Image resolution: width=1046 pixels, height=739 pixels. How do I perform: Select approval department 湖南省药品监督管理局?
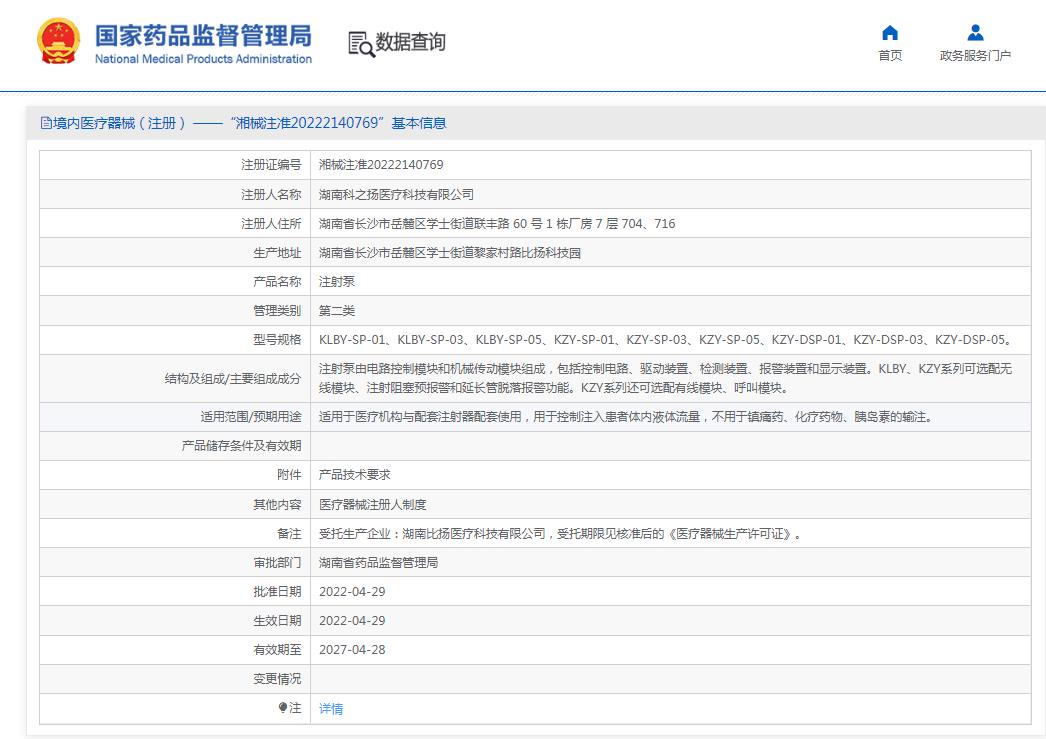coord(378,562)
